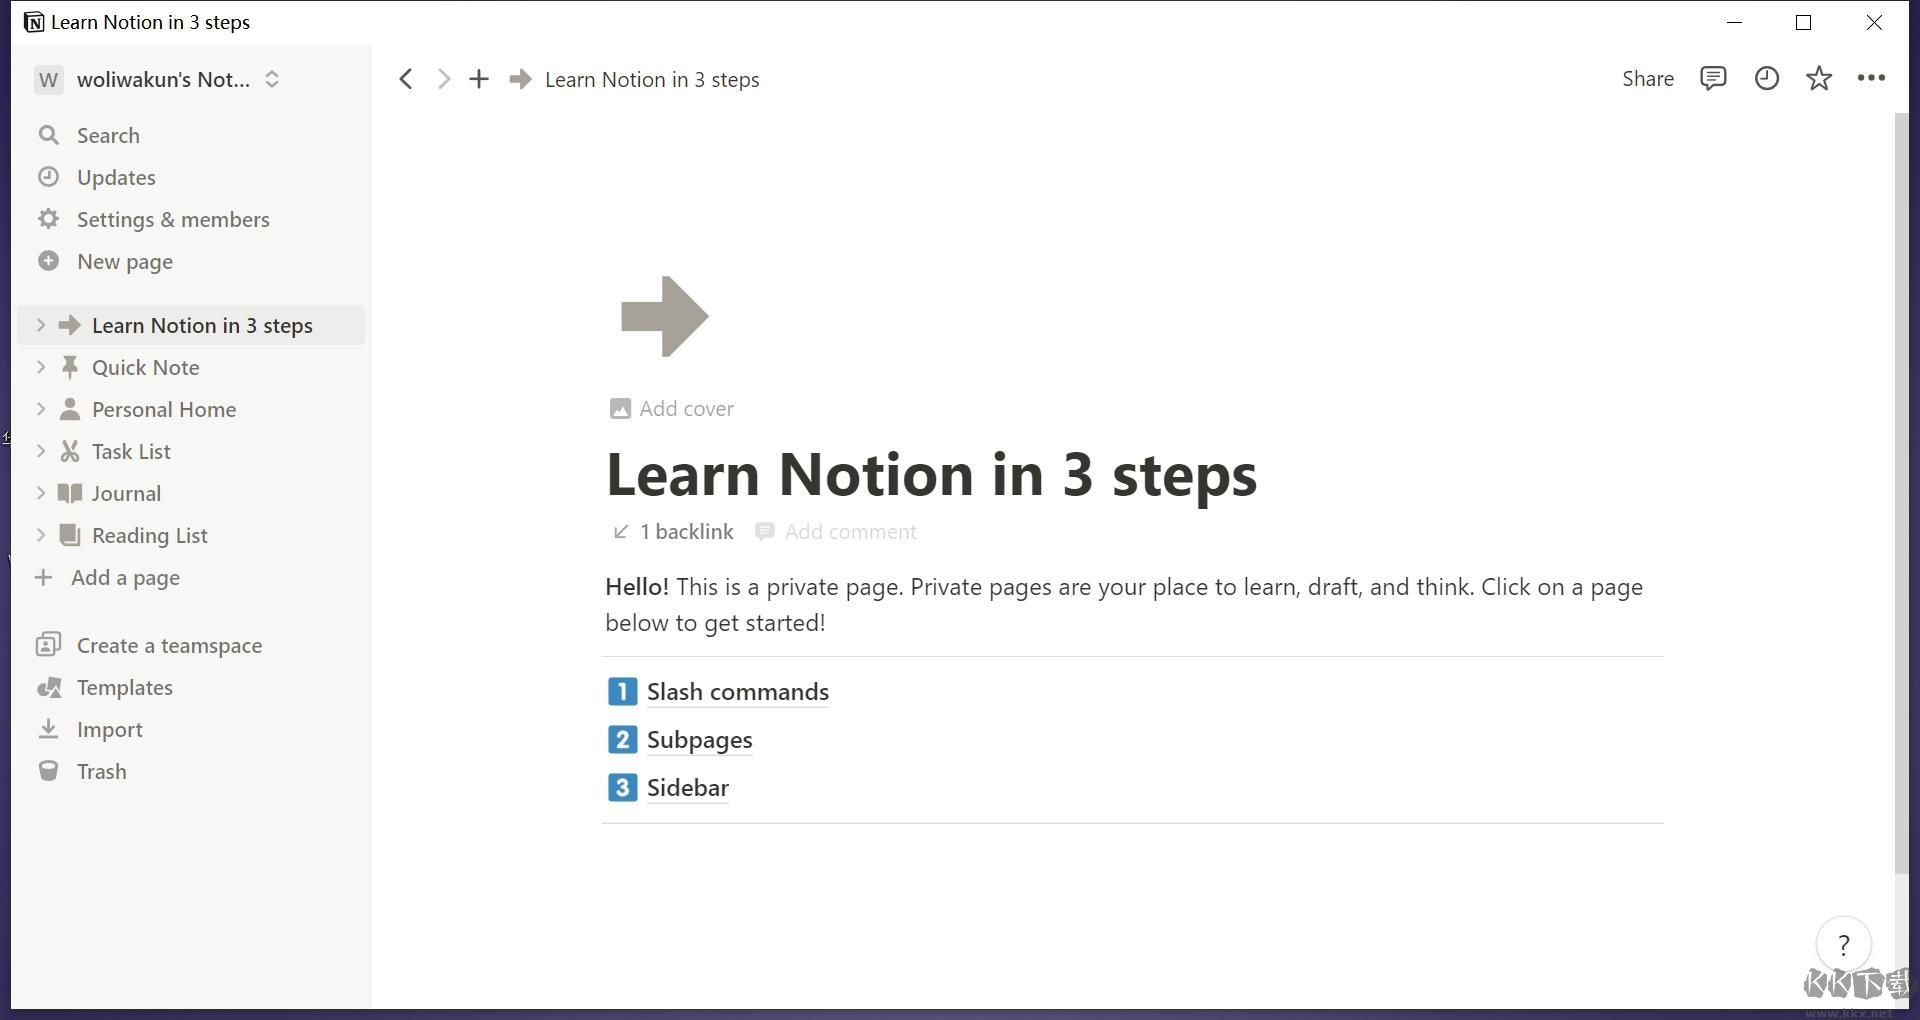Open the workspace switcher dropdown arrows
This screenshot has width=1920, height=1020.
272,79
